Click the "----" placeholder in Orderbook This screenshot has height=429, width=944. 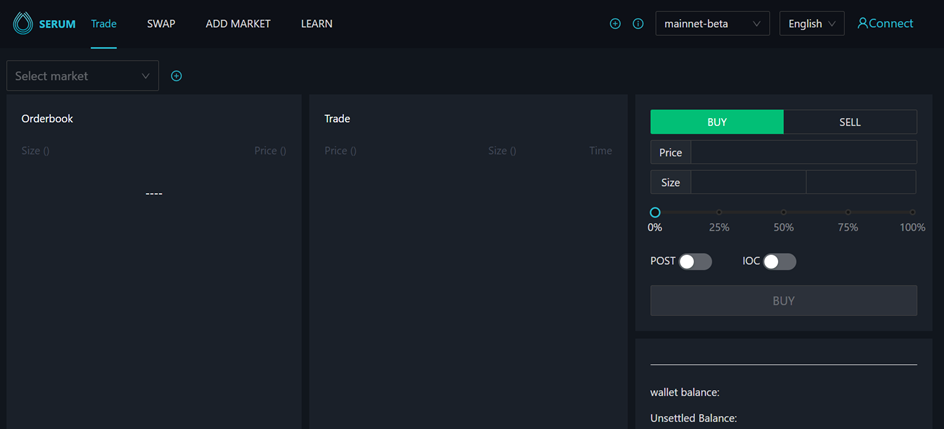point(154,194)
